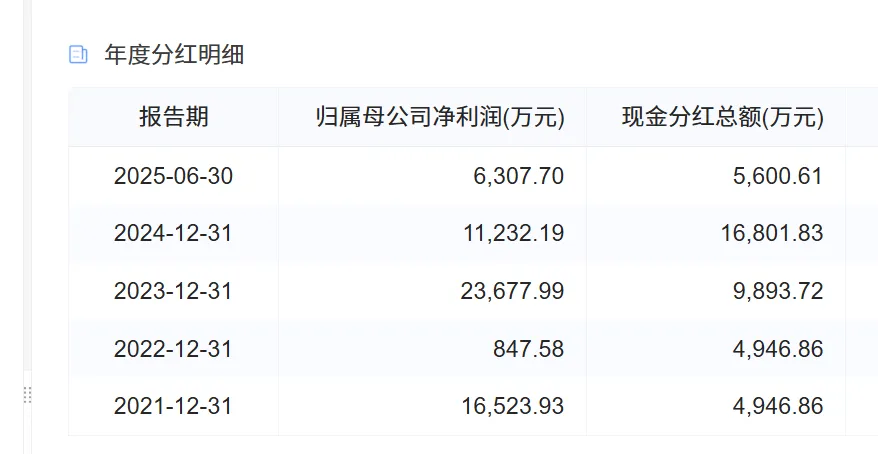This screenshot has width=878, height=454.
Task: Click the 2022 dividend total 4,946.86
Action: pyautogui.click(x=778, y=349)
